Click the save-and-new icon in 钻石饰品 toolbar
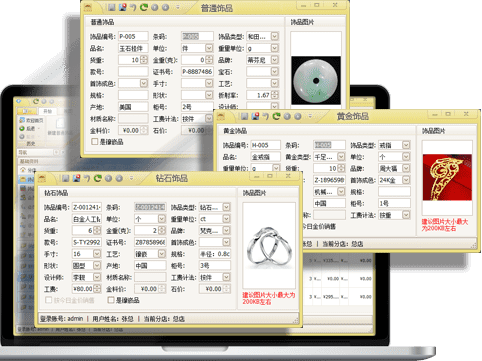The image size is (482, 361). tap(76, 178)
